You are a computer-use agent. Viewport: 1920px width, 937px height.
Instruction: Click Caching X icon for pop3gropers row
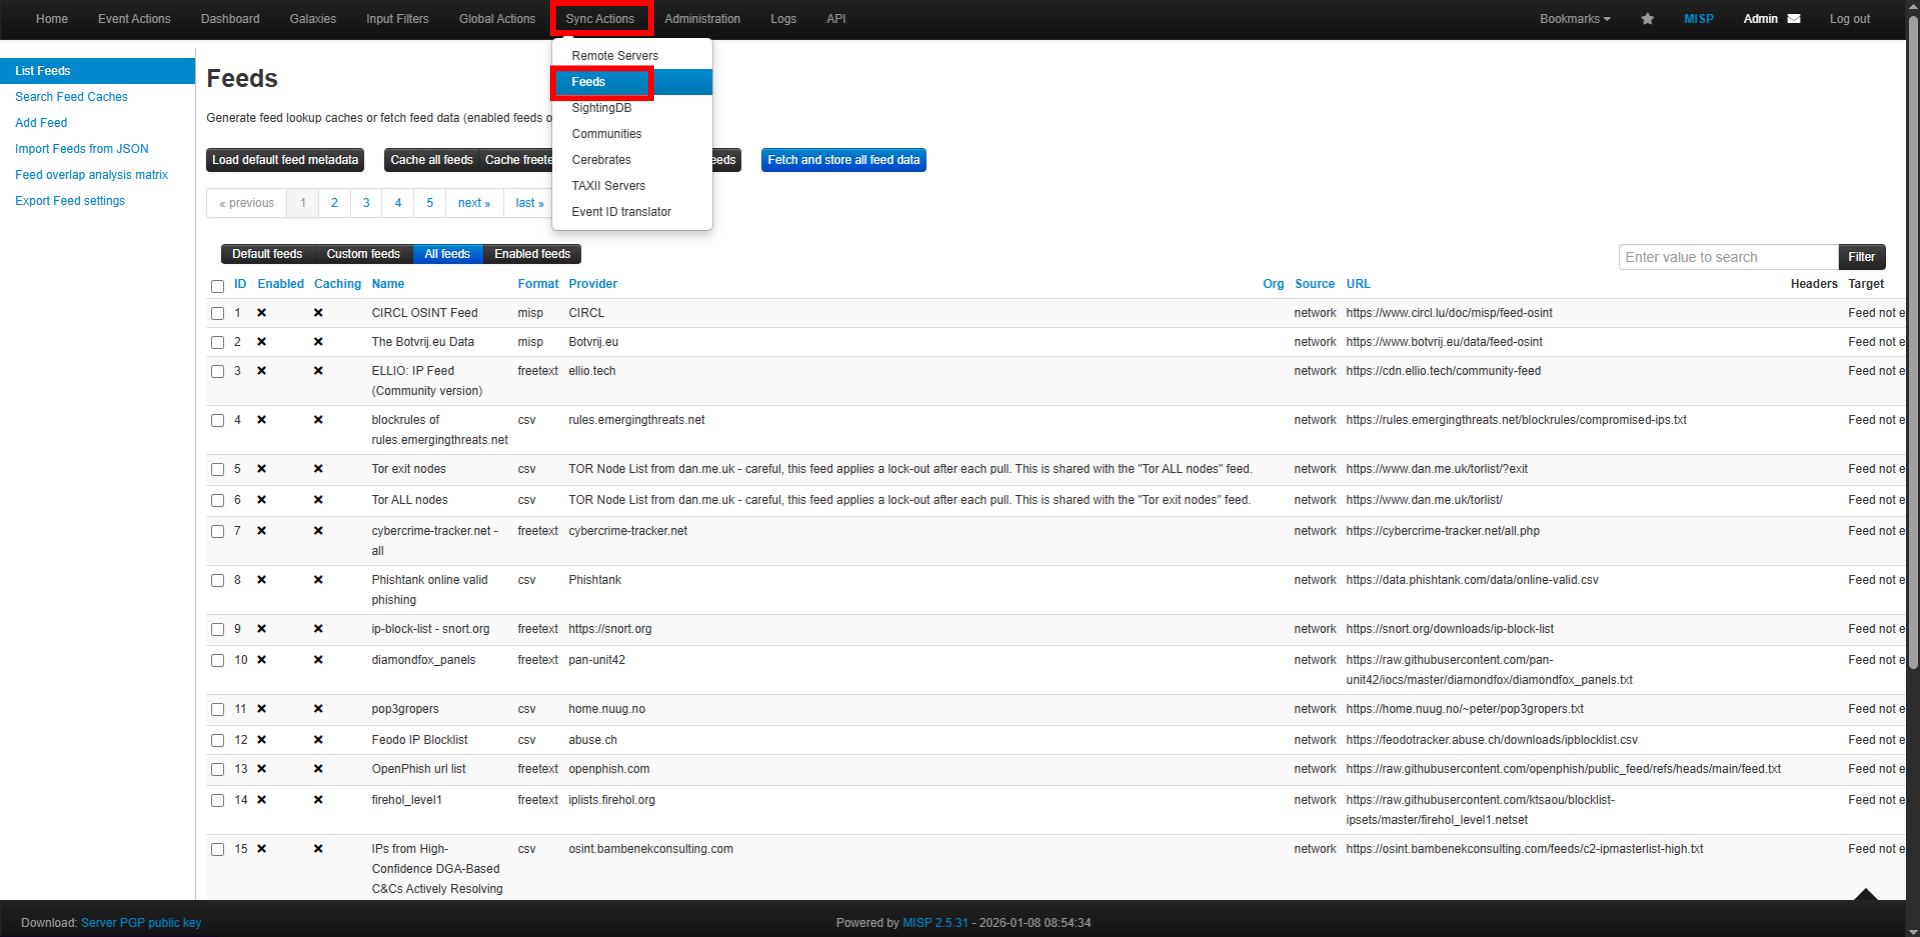tap(318, 709)
